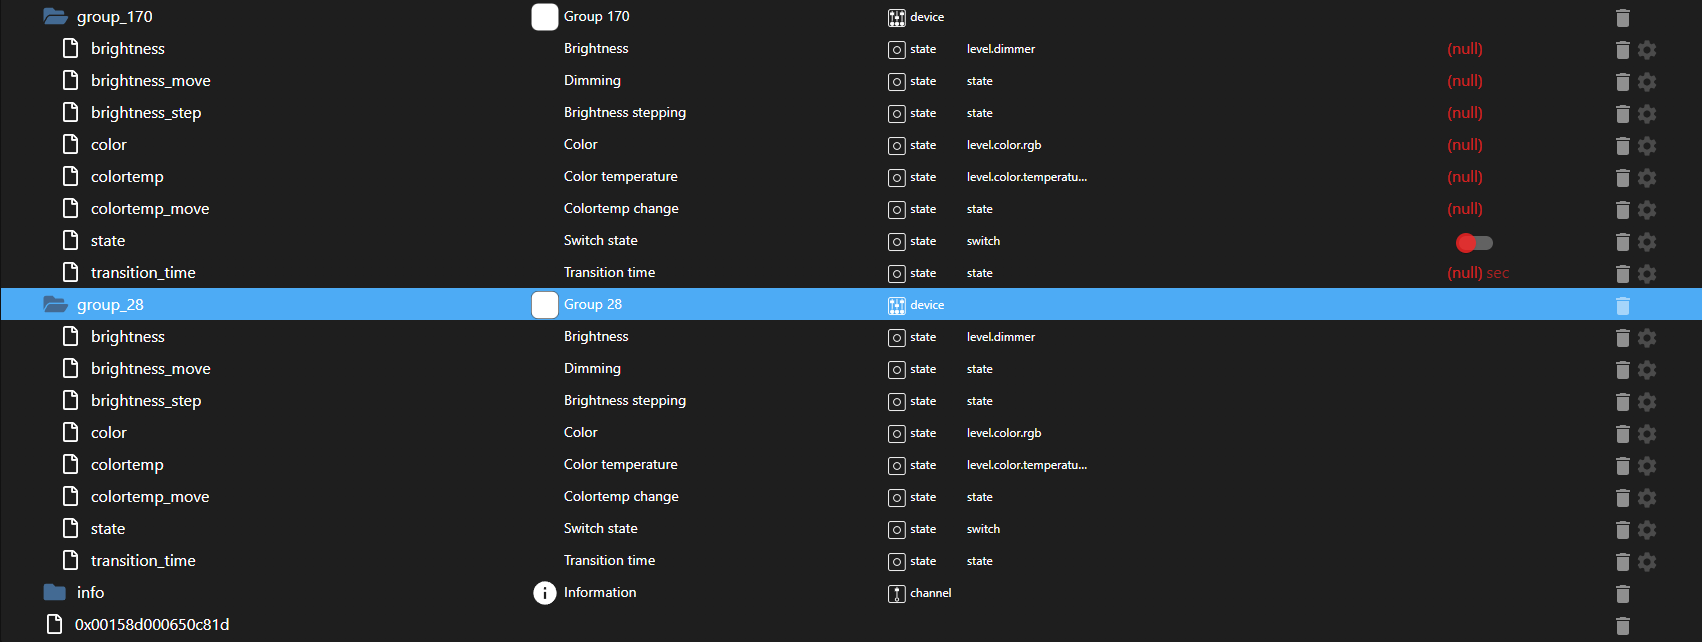Click 'Dimming' name in group_28
This screenshot has width=1702, height=642.
pyautogui.click(x=592, y=369)
